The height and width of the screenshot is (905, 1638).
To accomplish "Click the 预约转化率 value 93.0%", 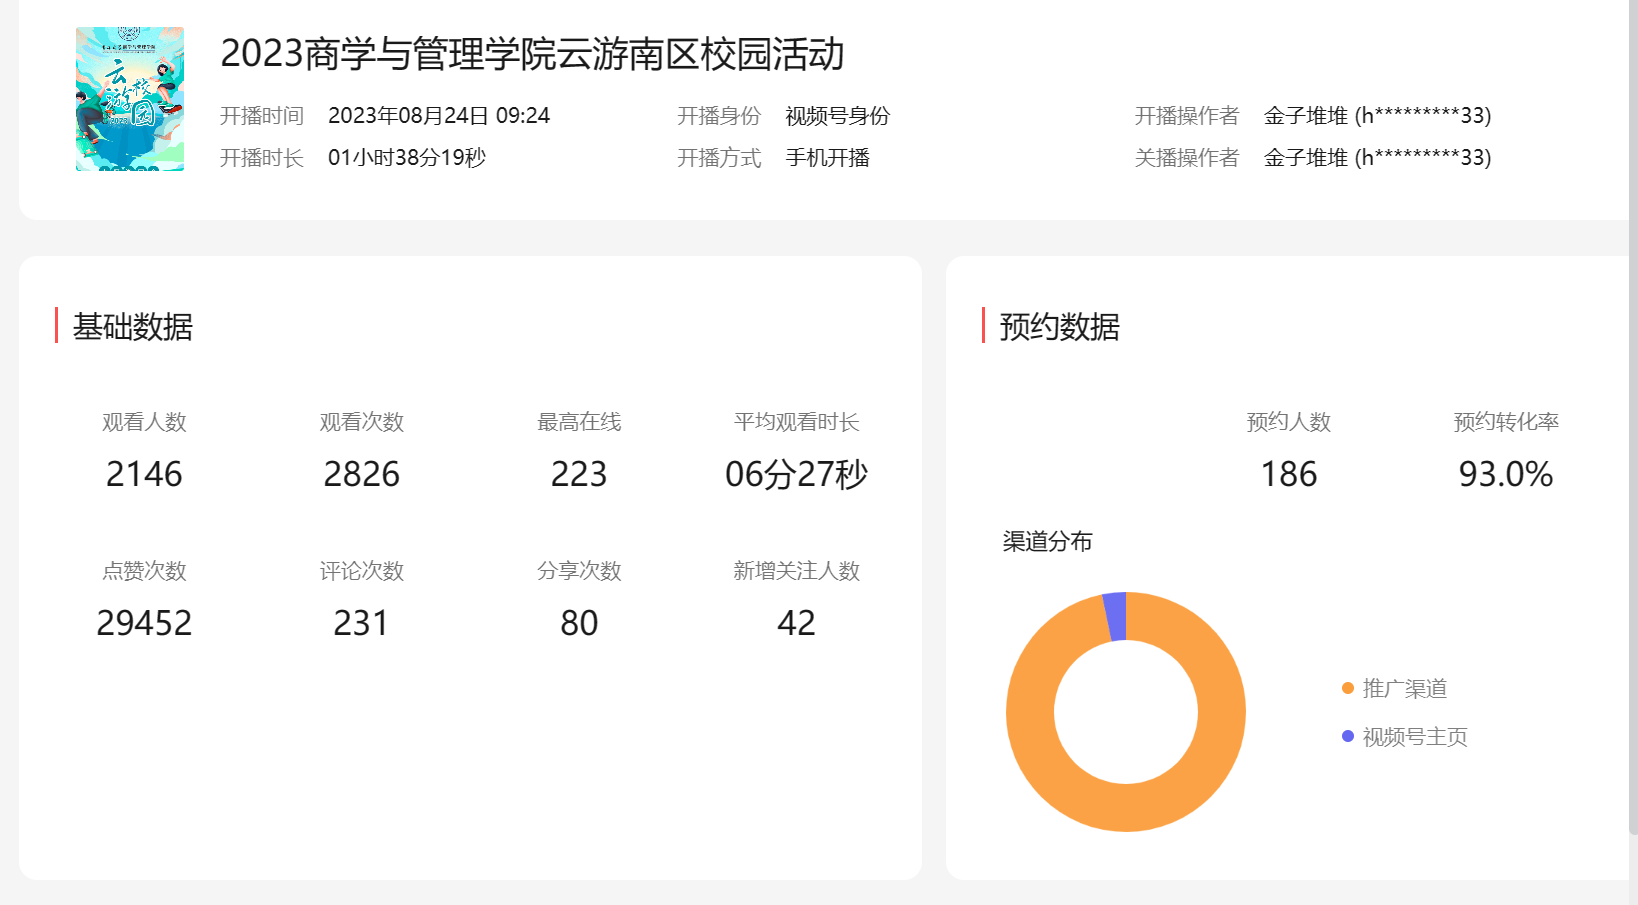I will [x=1505, y=474].
